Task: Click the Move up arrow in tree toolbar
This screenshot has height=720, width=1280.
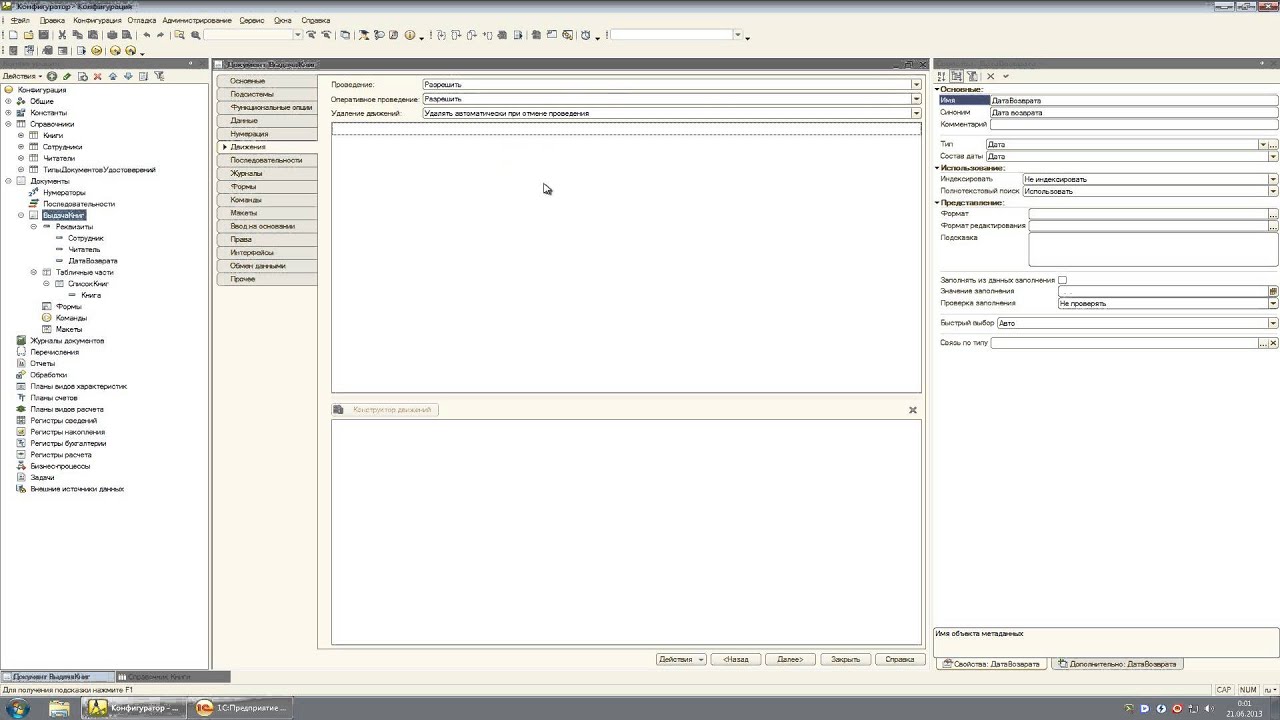Action: pos(113,76)
